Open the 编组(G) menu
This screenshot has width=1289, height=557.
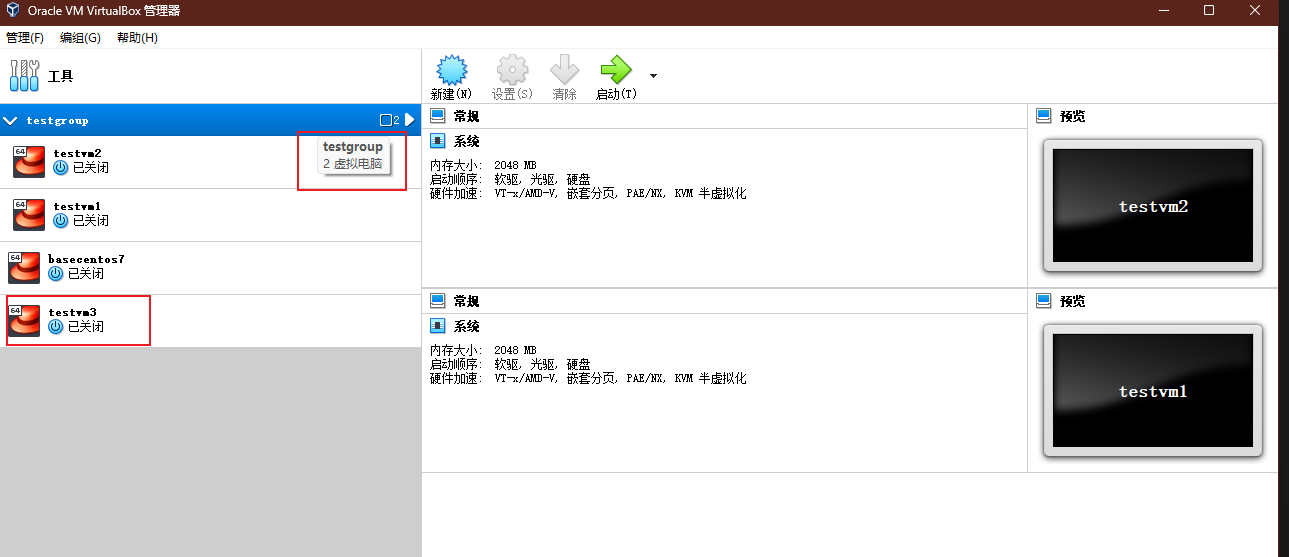click(80, 38)
